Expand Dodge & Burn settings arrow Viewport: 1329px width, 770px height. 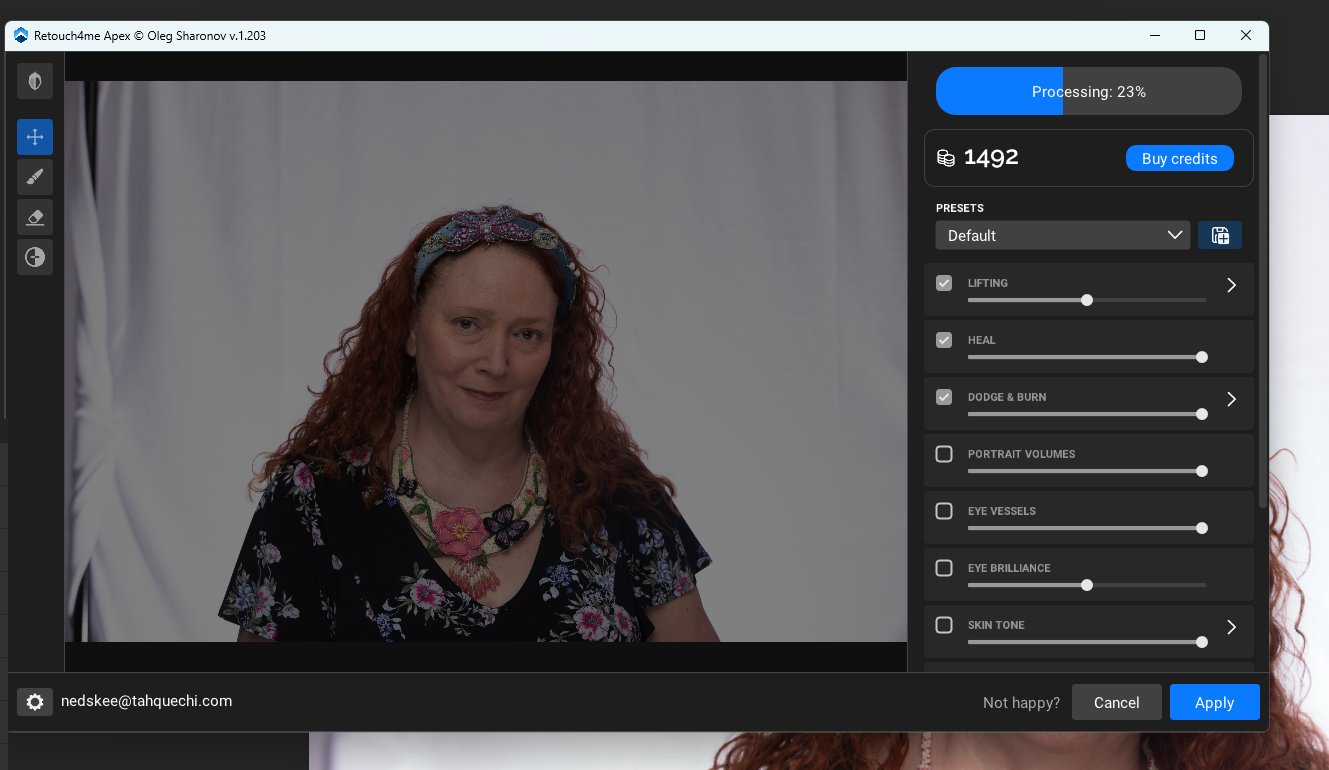(x=1231, y=399)
